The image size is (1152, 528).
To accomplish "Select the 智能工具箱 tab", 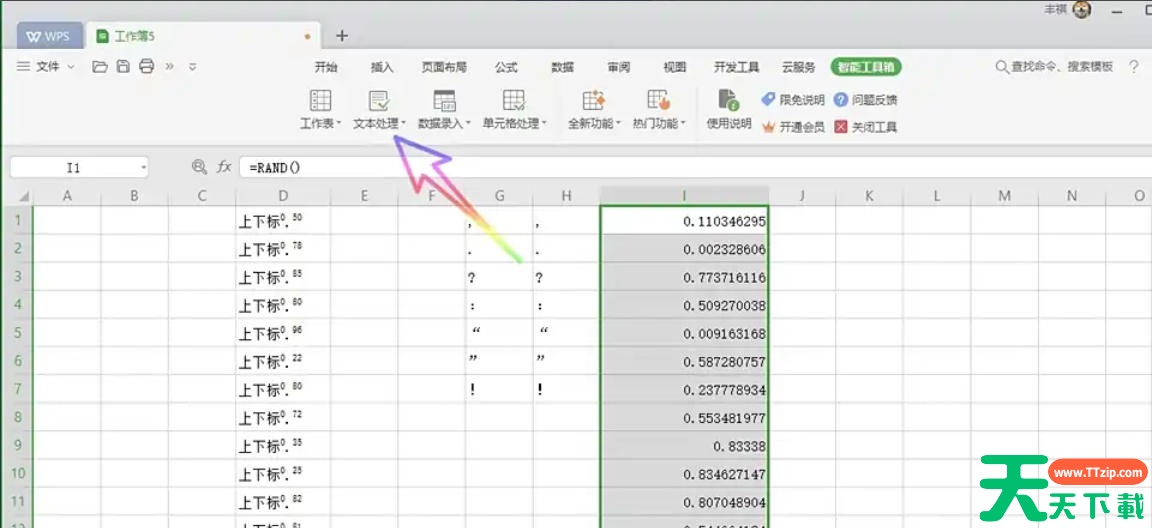I will (x=866, y=67).
